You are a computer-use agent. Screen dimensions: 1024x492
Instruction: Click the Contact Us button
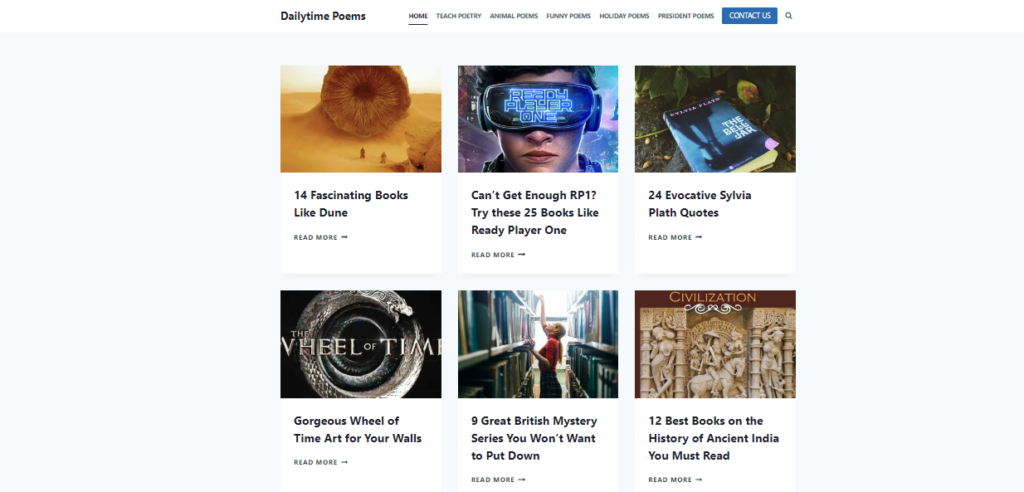749,16
